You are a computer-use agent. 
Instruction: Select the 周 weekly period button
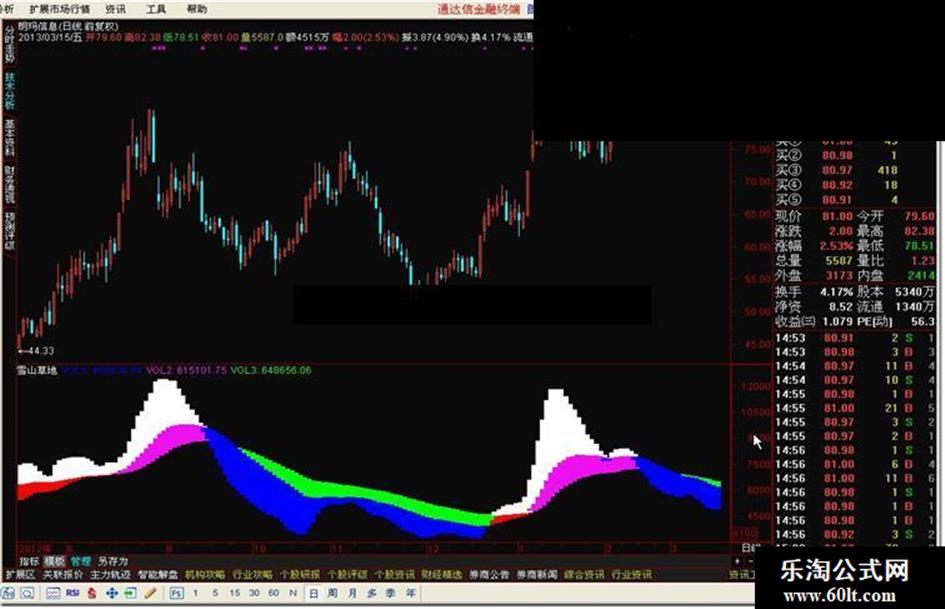pyautogui.click(x=333, y=593)
